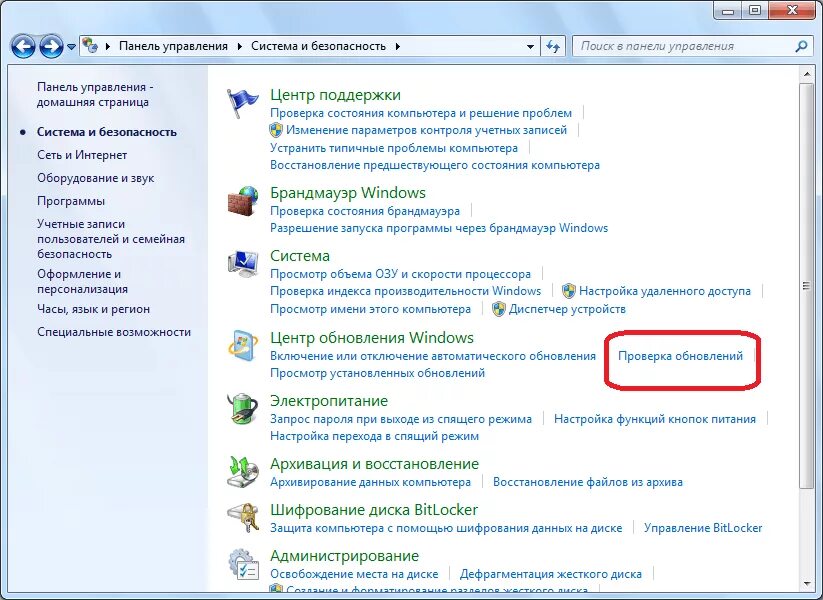The width and height of the screenshot is (823, 600).
Task: Click shield icon beside Настройка удаленного доступа
Action: (569, 291)
